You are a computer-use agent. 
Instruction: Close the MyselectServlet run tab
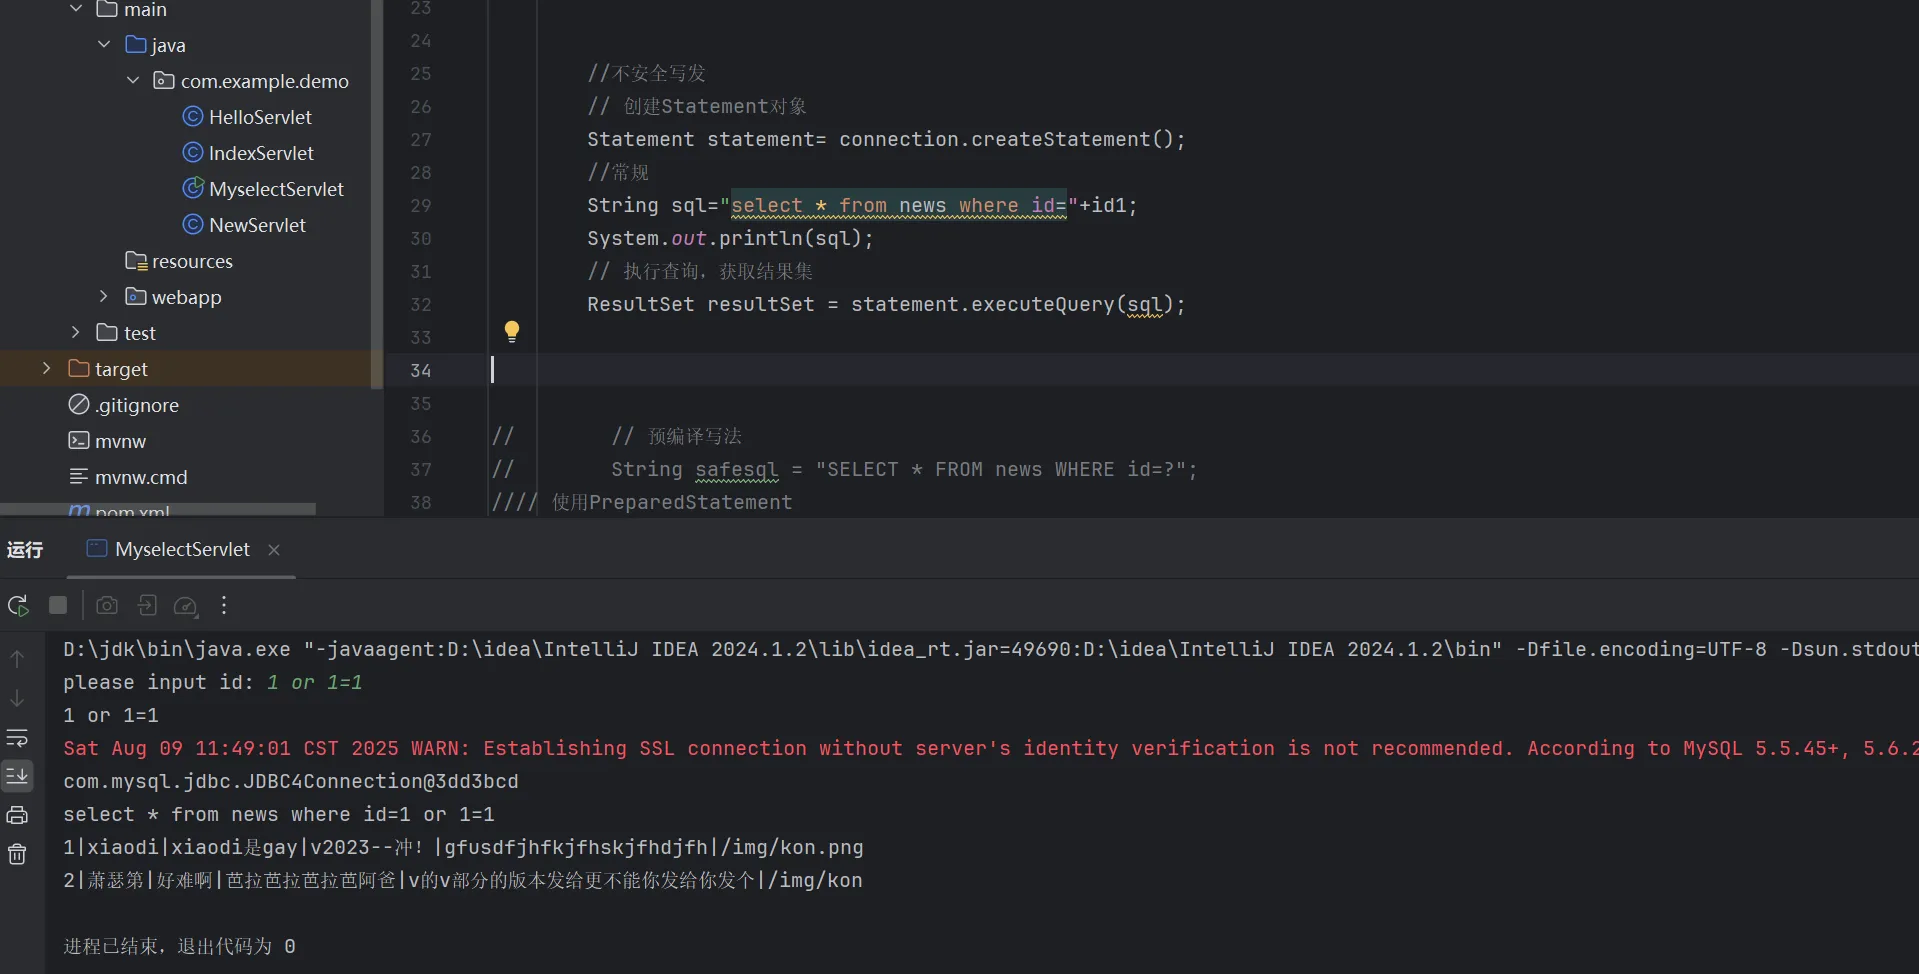pos(274,550)
